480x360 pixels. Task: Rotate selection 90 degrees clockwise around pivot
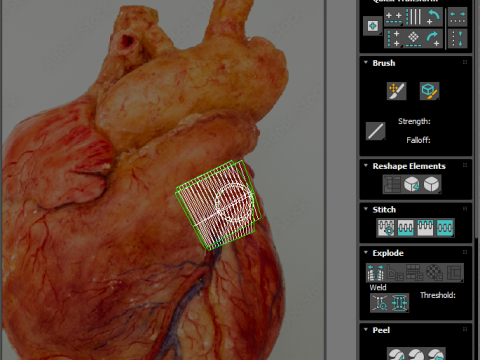pyautogui.click(x=433, y=38)
